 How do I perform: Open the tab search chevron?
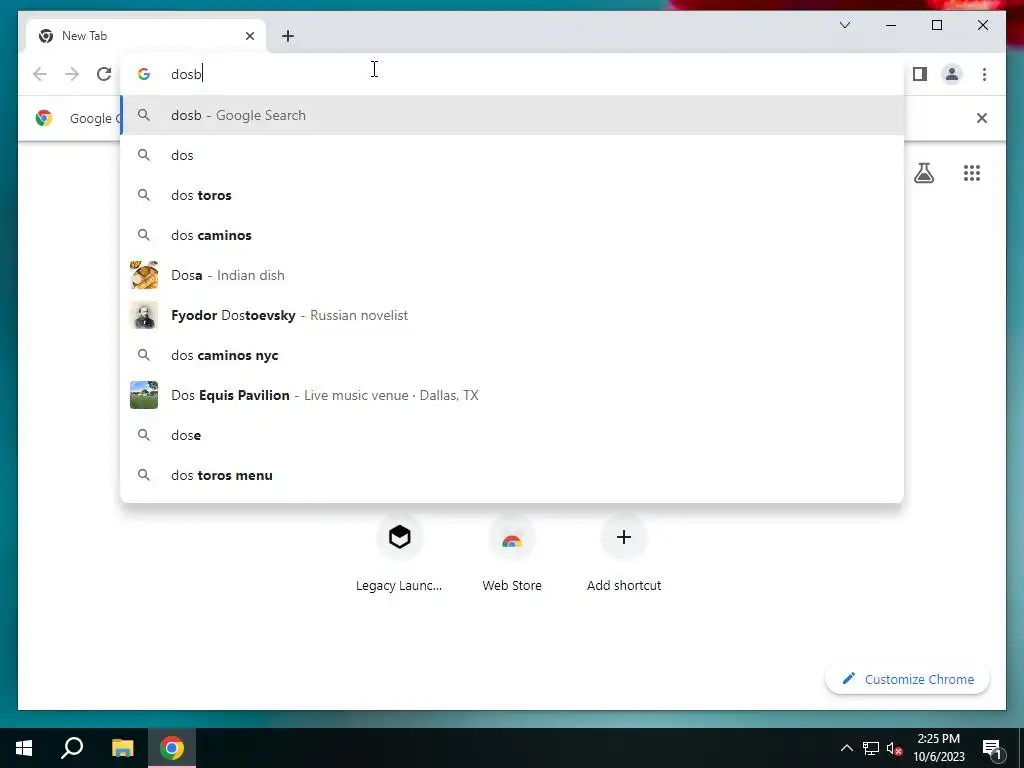tap(845, 25)
